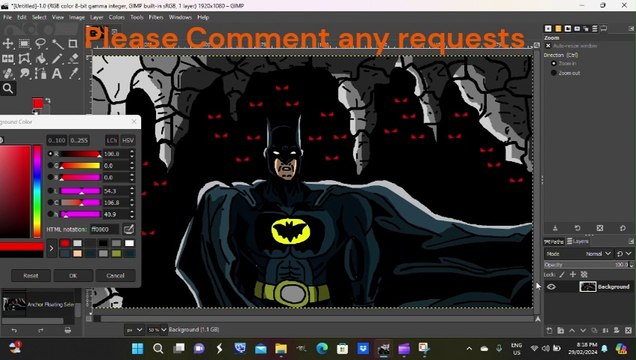Click the R value spinner arrows
Image resolution: width=636 pixels, height=360 pixels.
132,154
